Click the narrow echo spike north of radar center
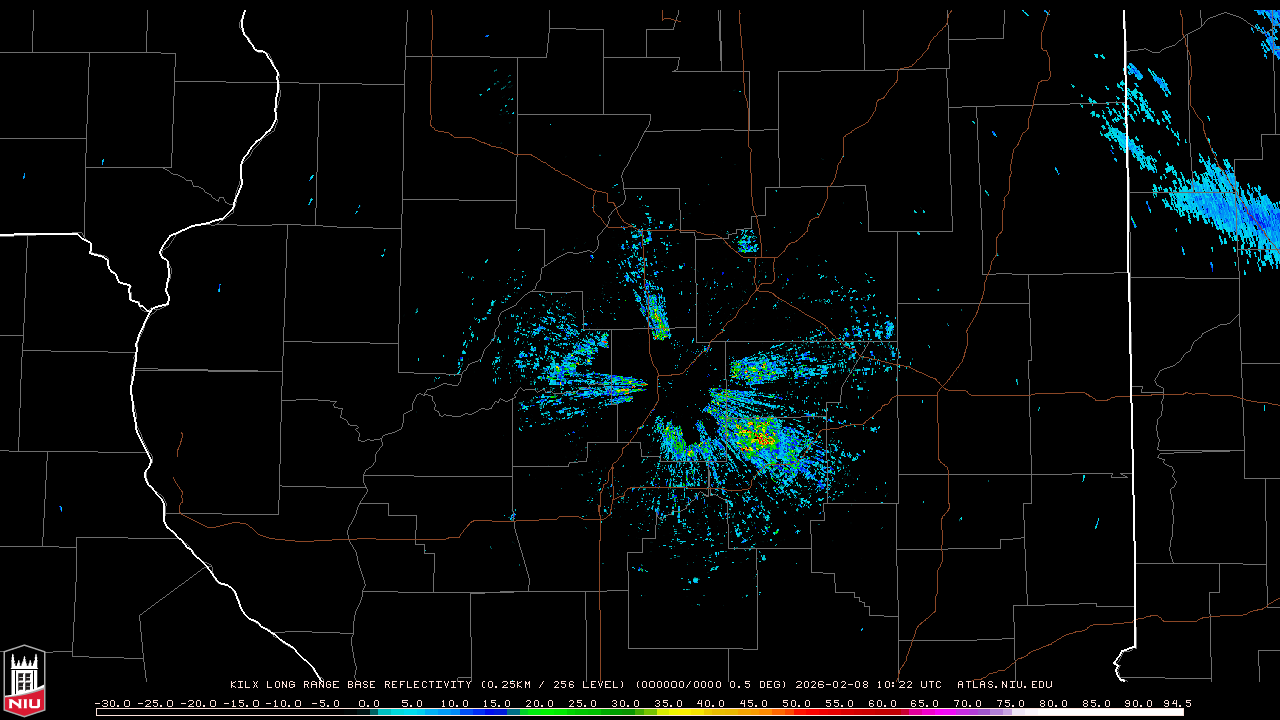Image resolution: width=1280 pixels, height=720 pixels. (655, 315)
